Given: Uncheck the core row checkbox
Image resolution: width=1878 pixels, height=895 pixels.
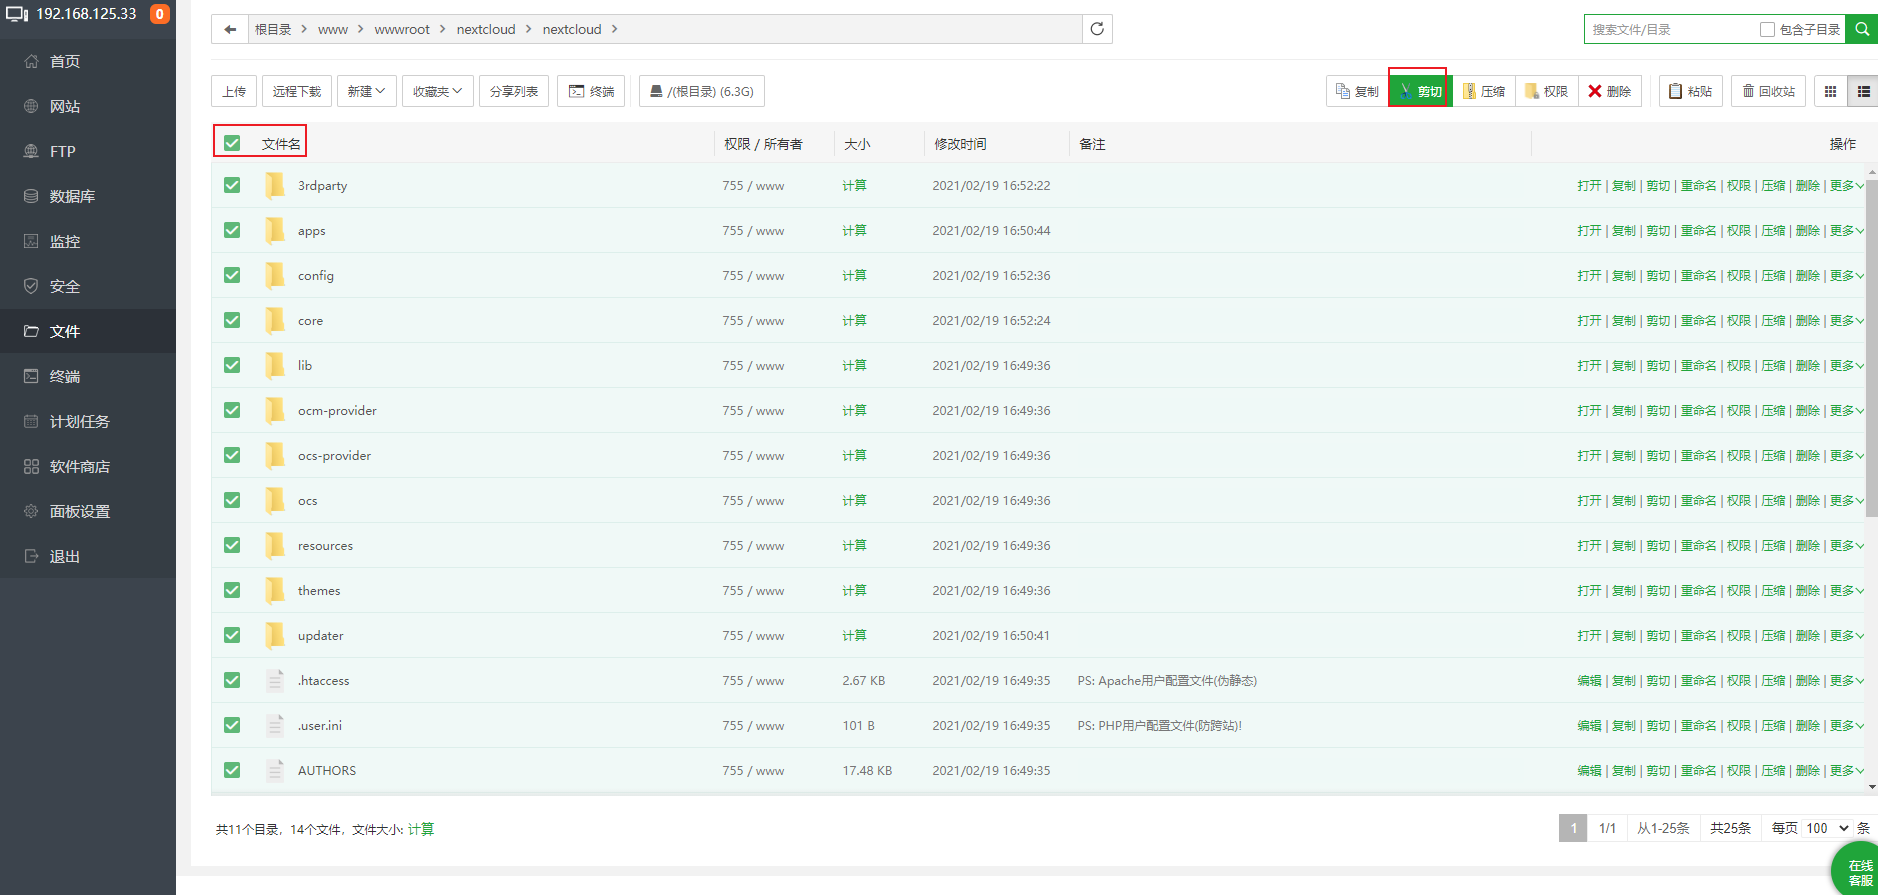Looking at the screenshot, I should coord(232,320).
